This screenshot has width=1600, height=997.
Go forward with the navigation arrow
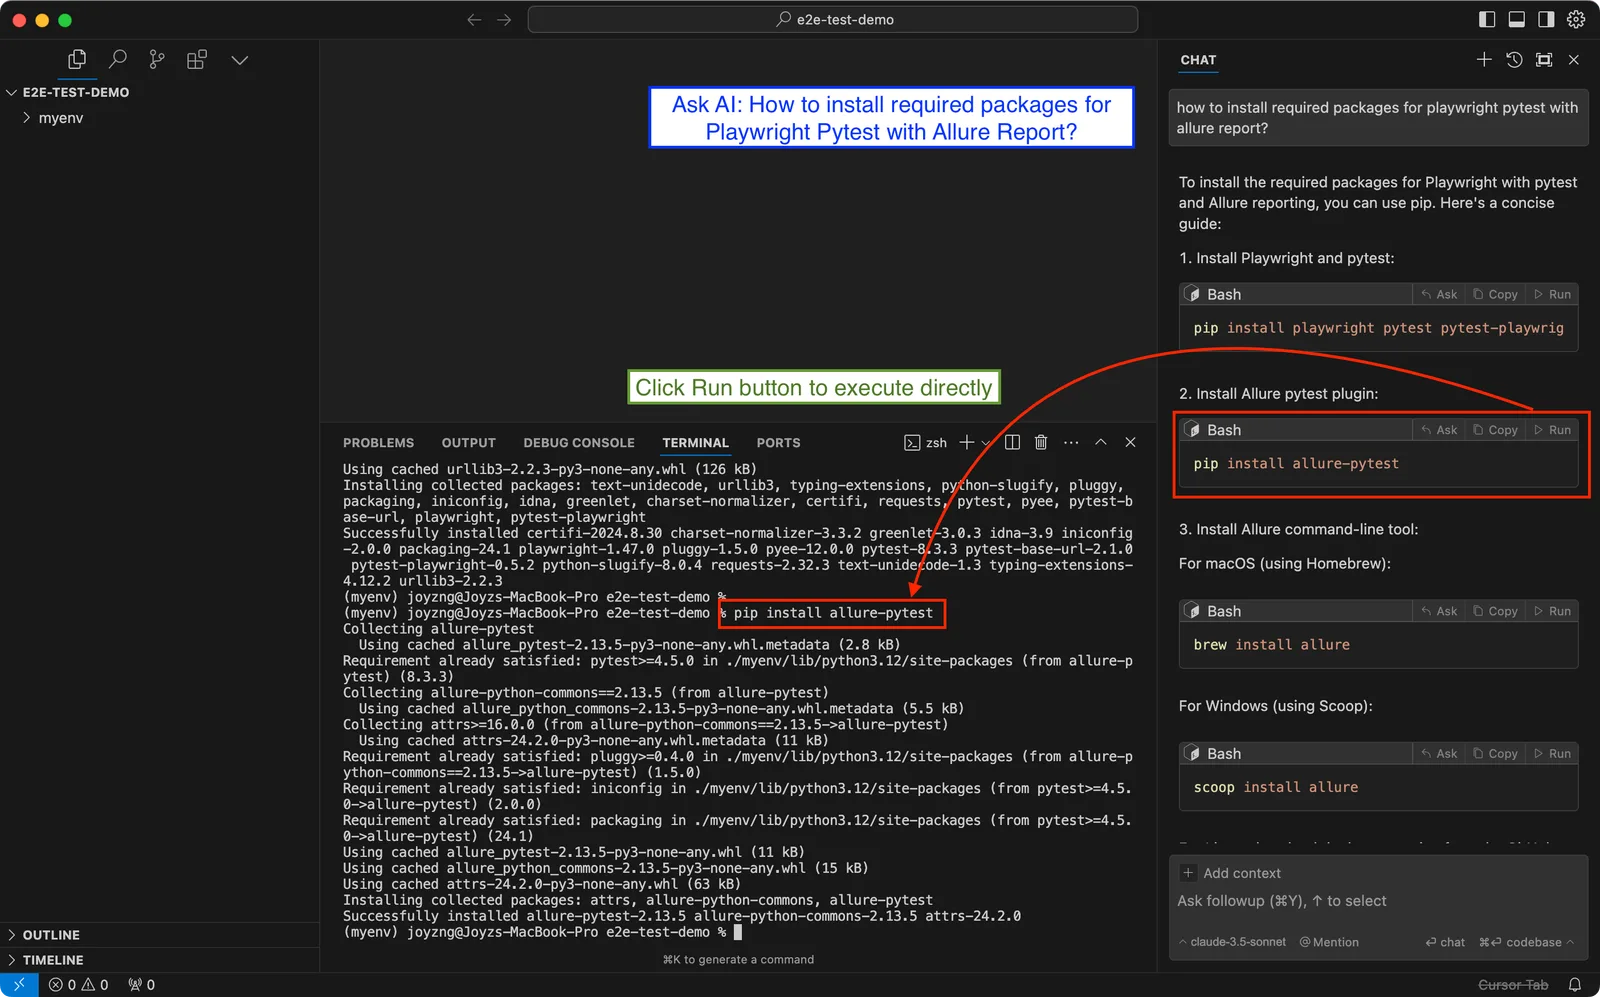(x=504, y=20)
